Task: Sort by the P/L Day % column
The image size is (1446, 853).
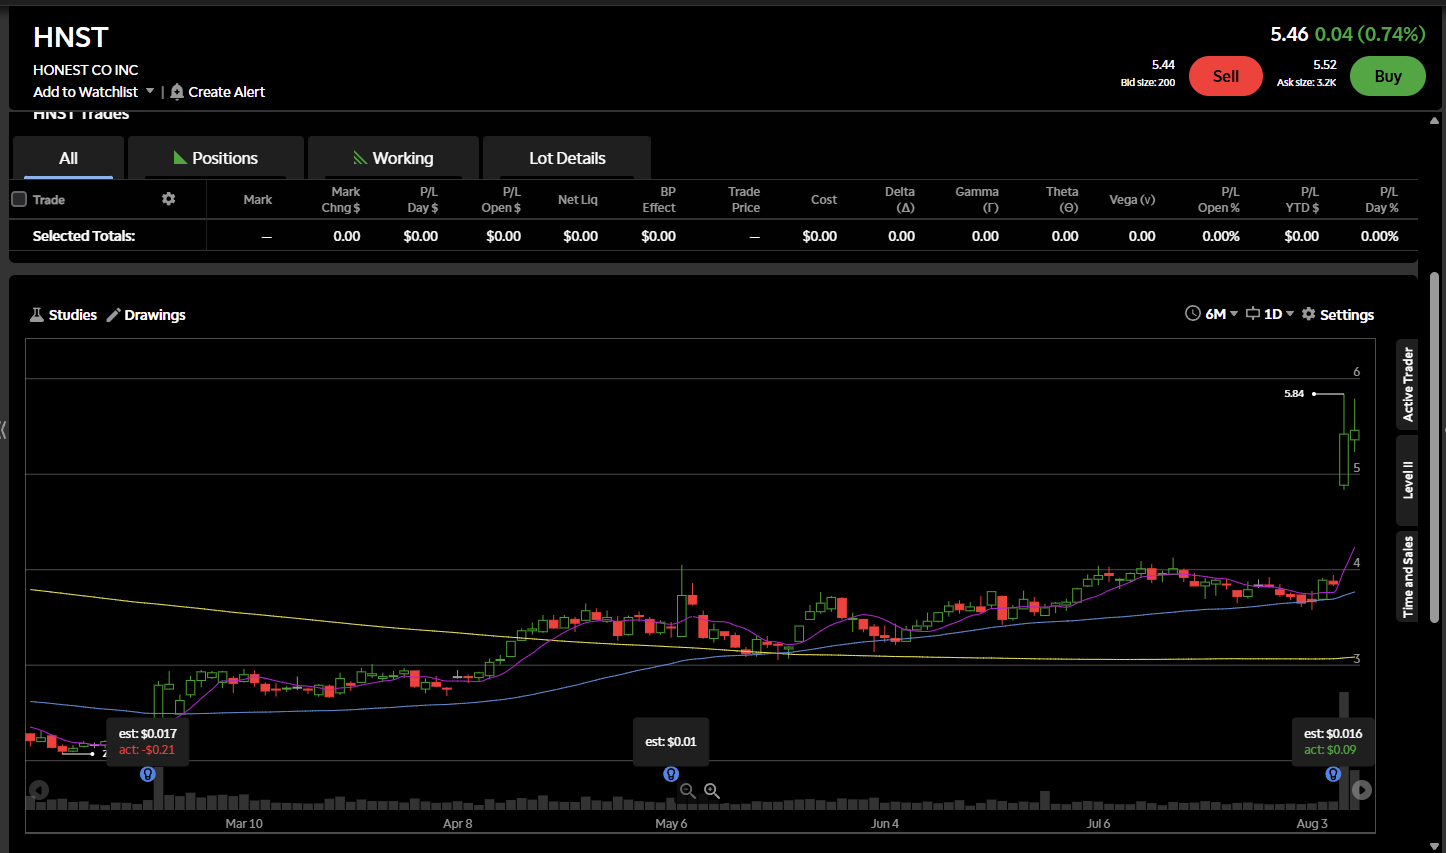Action: pos(1382,200)
